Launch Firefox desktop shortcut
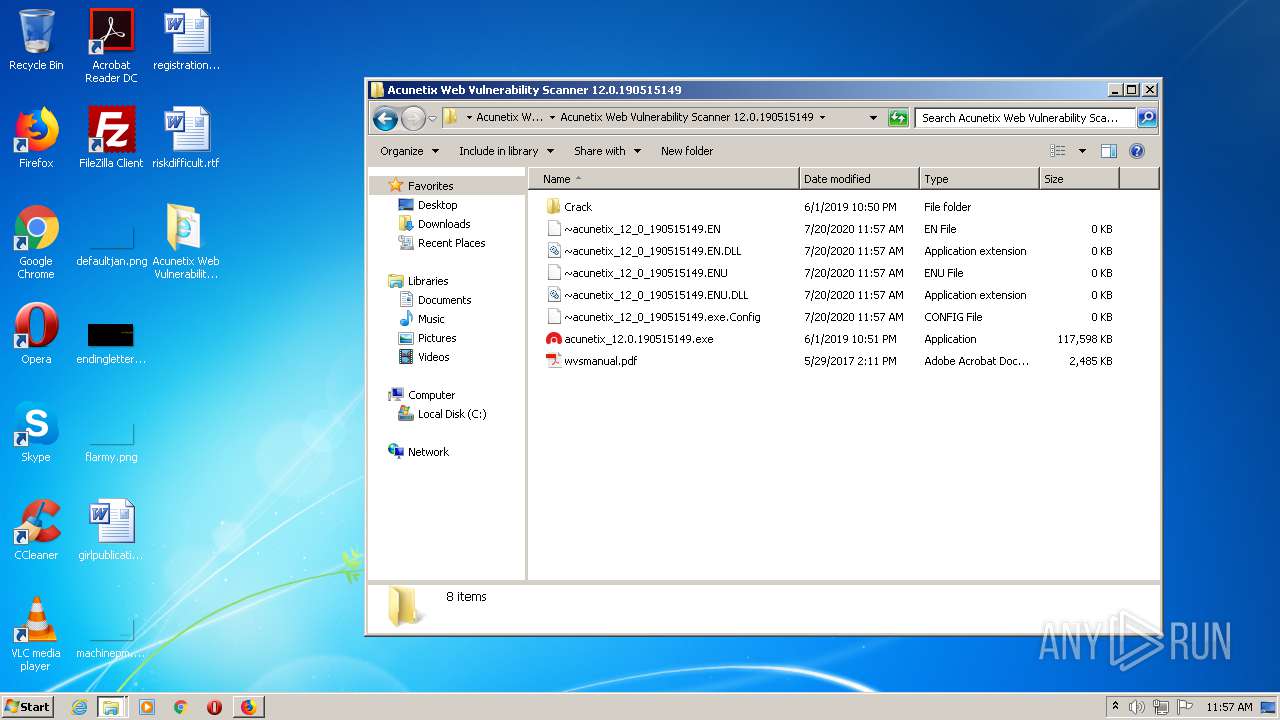This screenshot has width=1280, height=720. tap(36, 138)
